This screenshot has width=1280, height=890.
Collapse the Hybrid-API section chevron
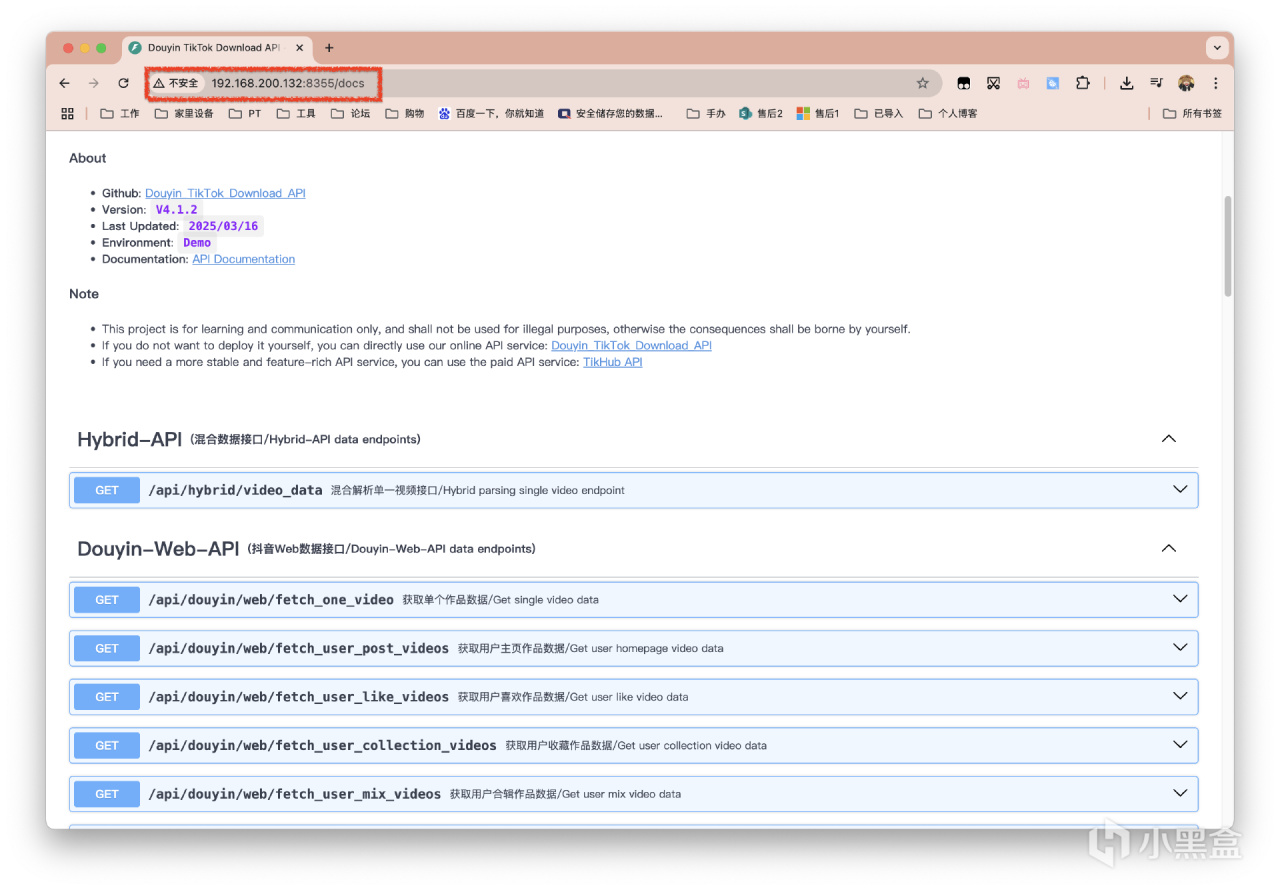[x=1168, y=439]
